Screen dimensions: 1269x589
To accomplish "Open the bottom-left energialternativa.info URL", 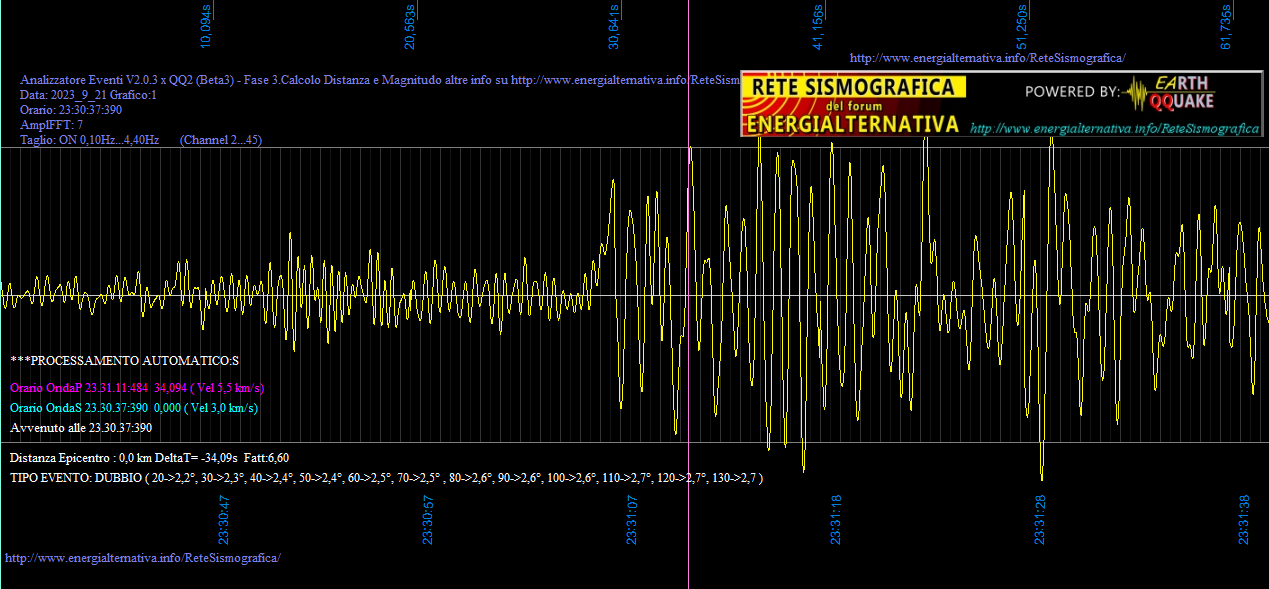I will tap(143, 557).
